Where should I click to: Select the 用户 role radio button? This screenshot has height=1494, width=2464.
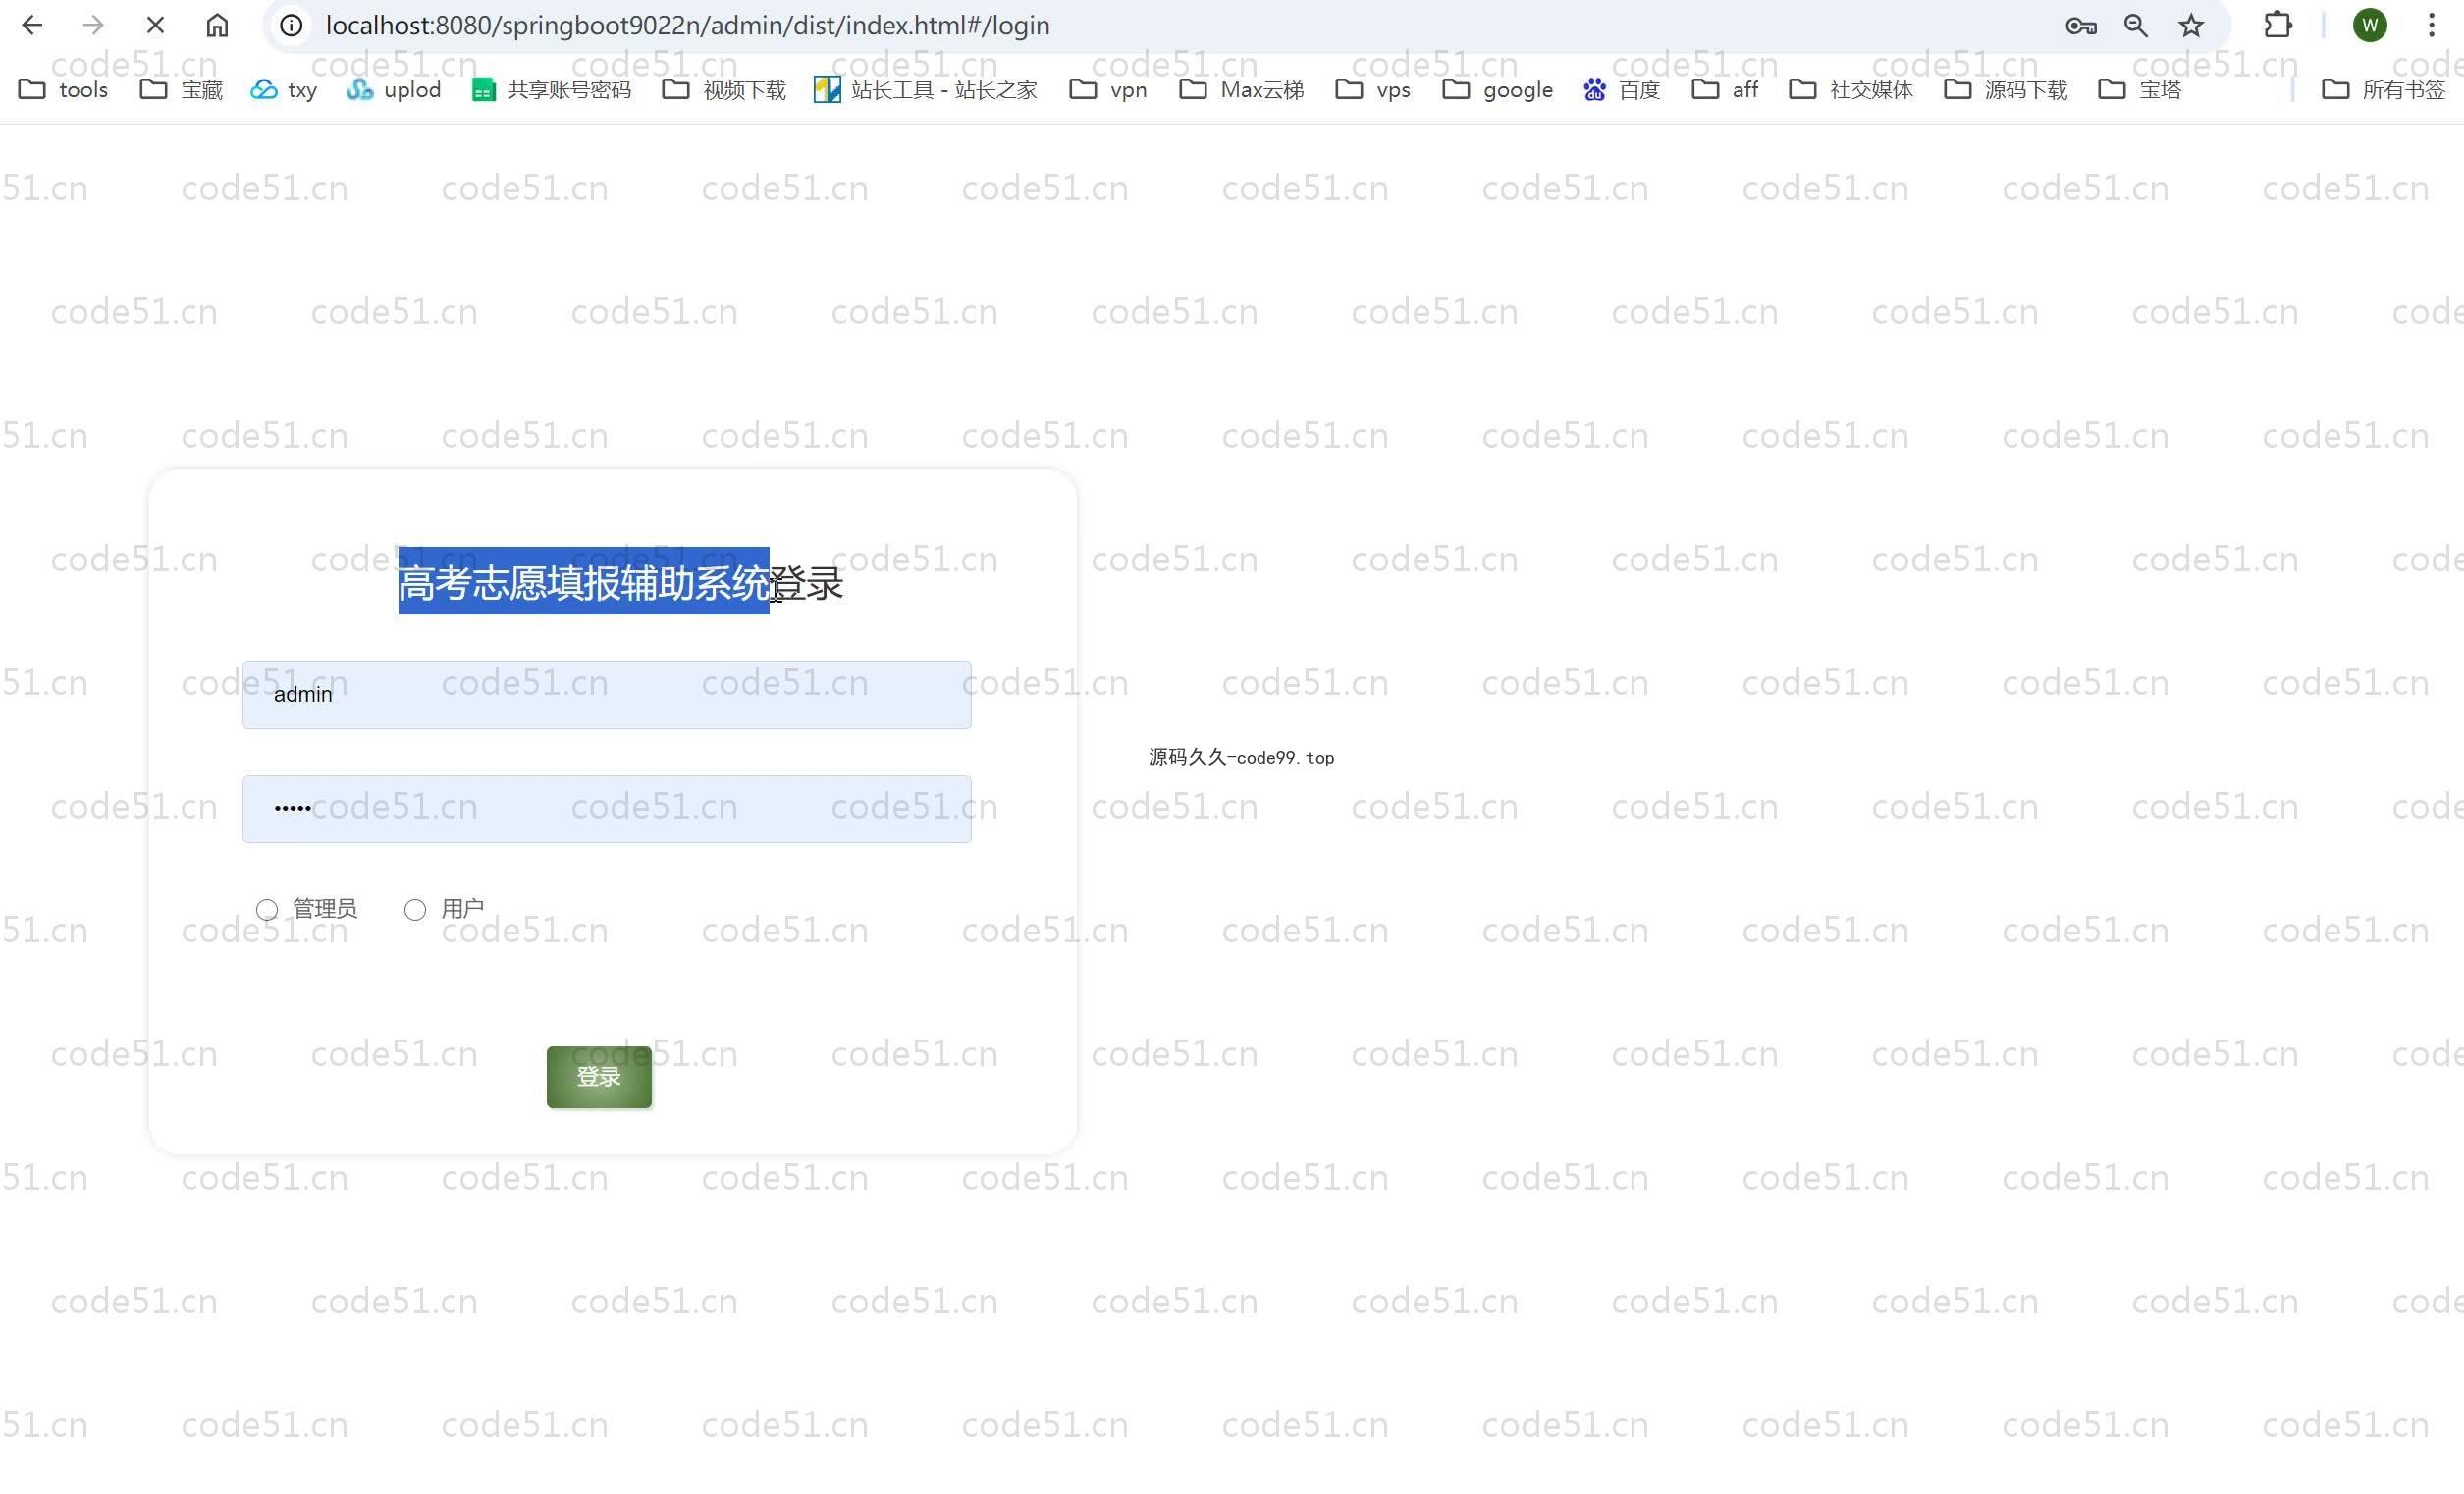pyautogui.click(x=415, y=910)
